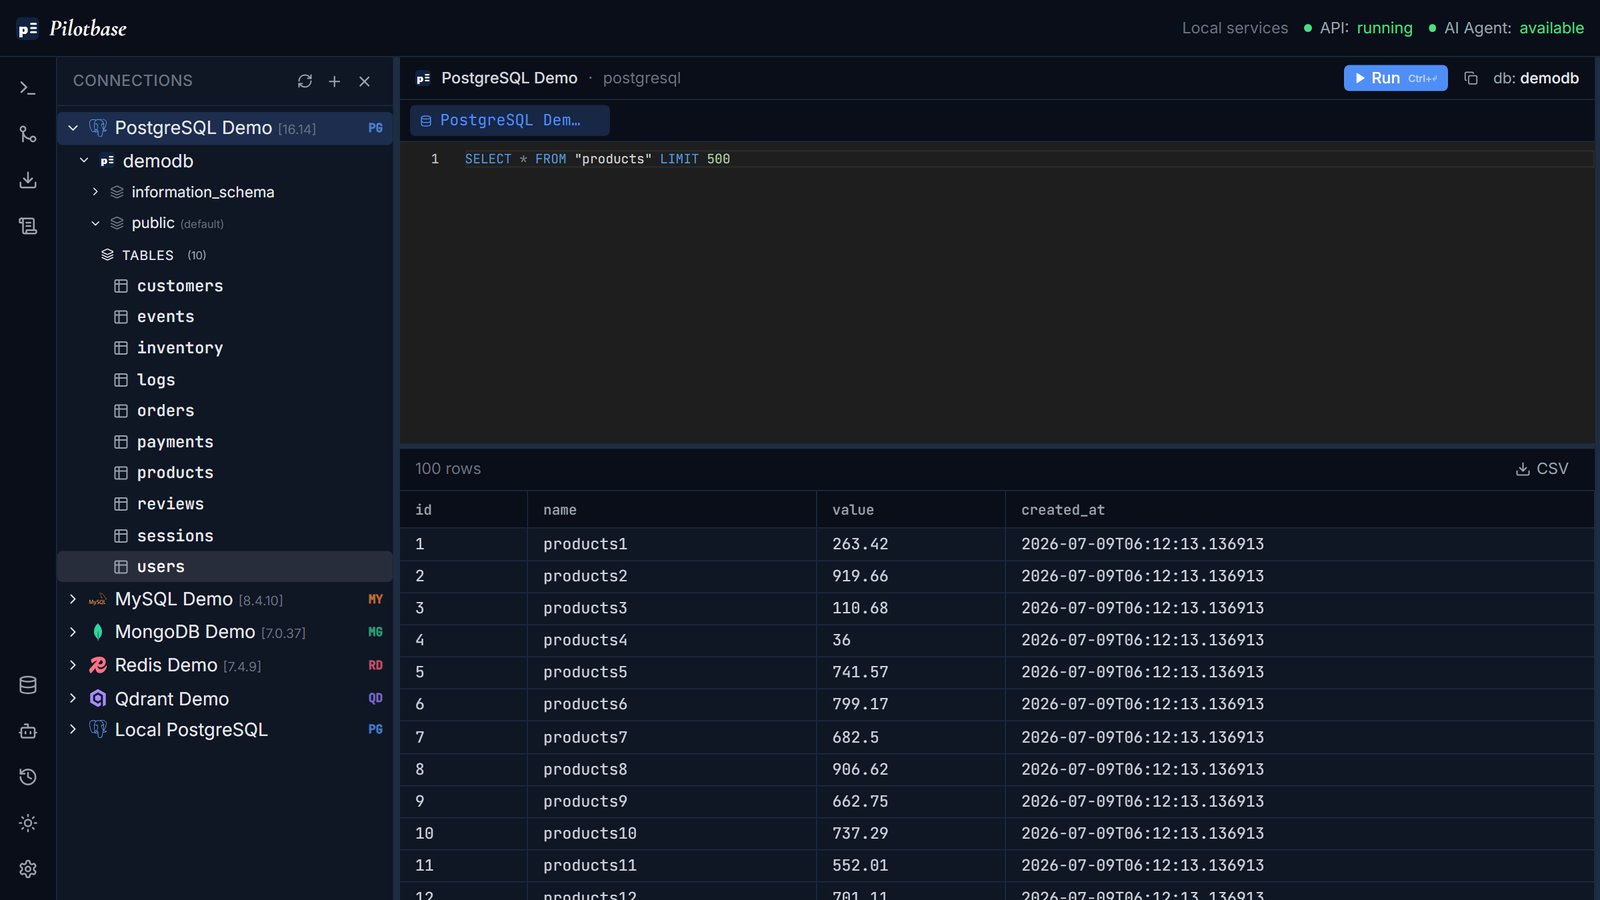This screenshot has width=1600, height=900.
Task: Open the query scripts sidebar icon
Action: coord(28,226)
